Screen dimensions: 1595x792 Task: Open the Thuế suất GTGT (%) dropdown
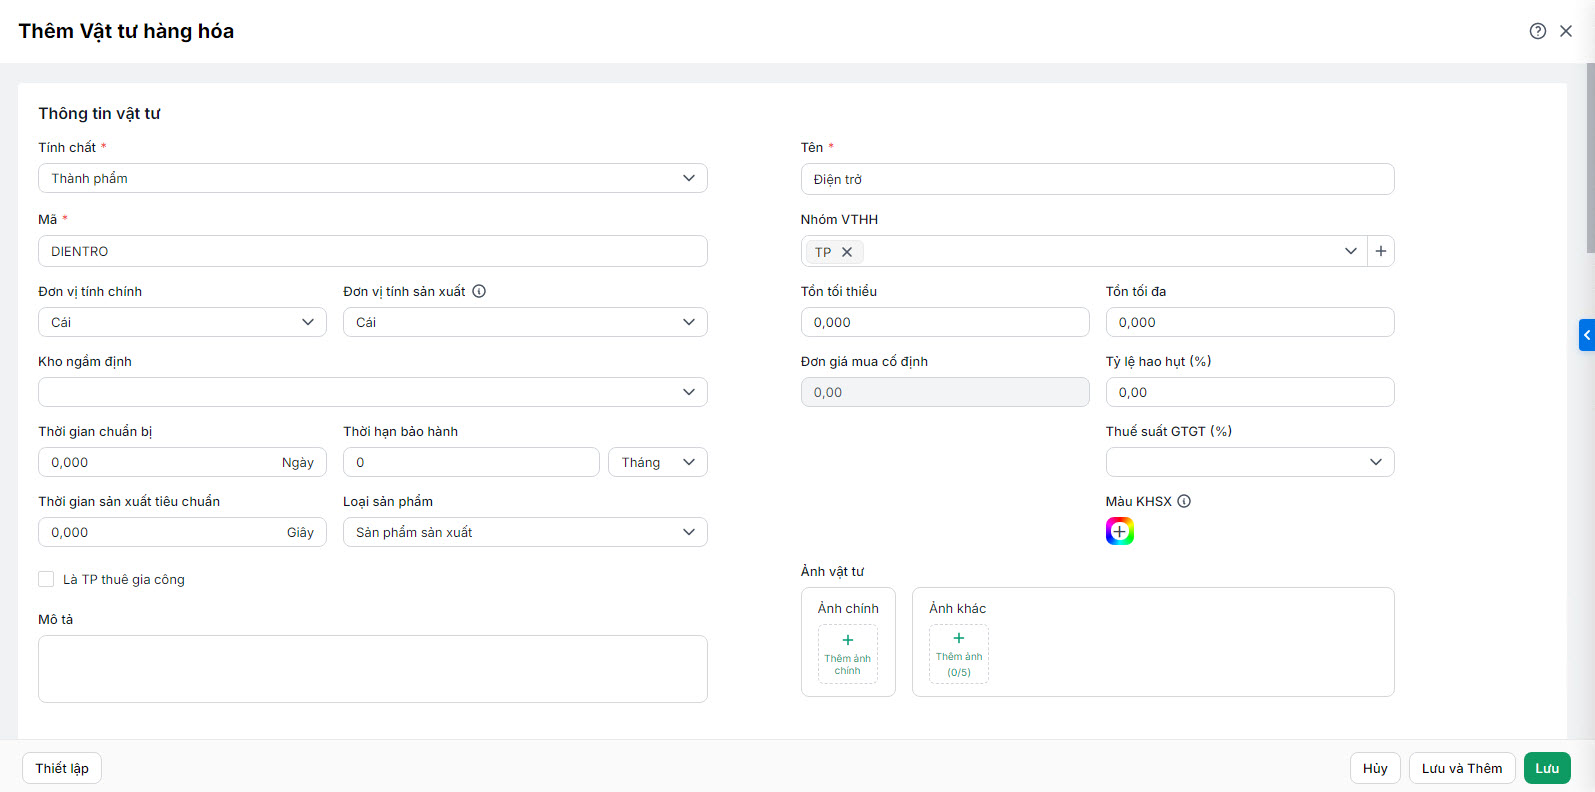pyautogui.click(x=1250, y=462)
